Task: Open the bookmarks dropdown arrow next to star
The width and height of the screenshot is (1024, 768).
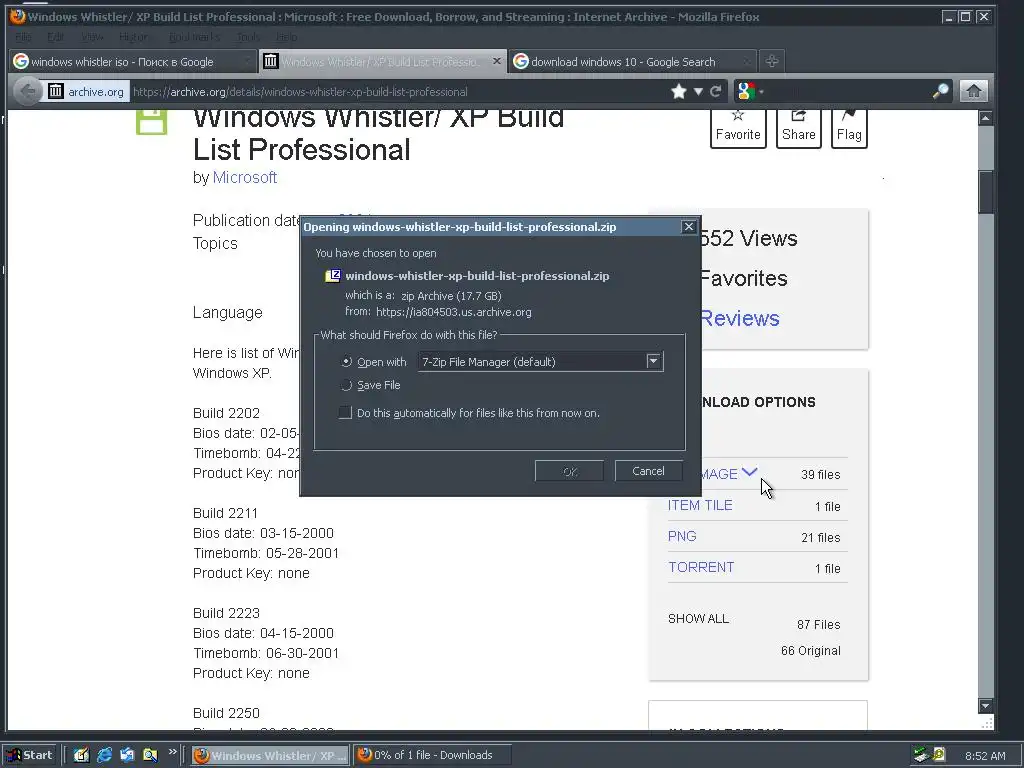Action: pyautogui.click(x=698, y=91)
